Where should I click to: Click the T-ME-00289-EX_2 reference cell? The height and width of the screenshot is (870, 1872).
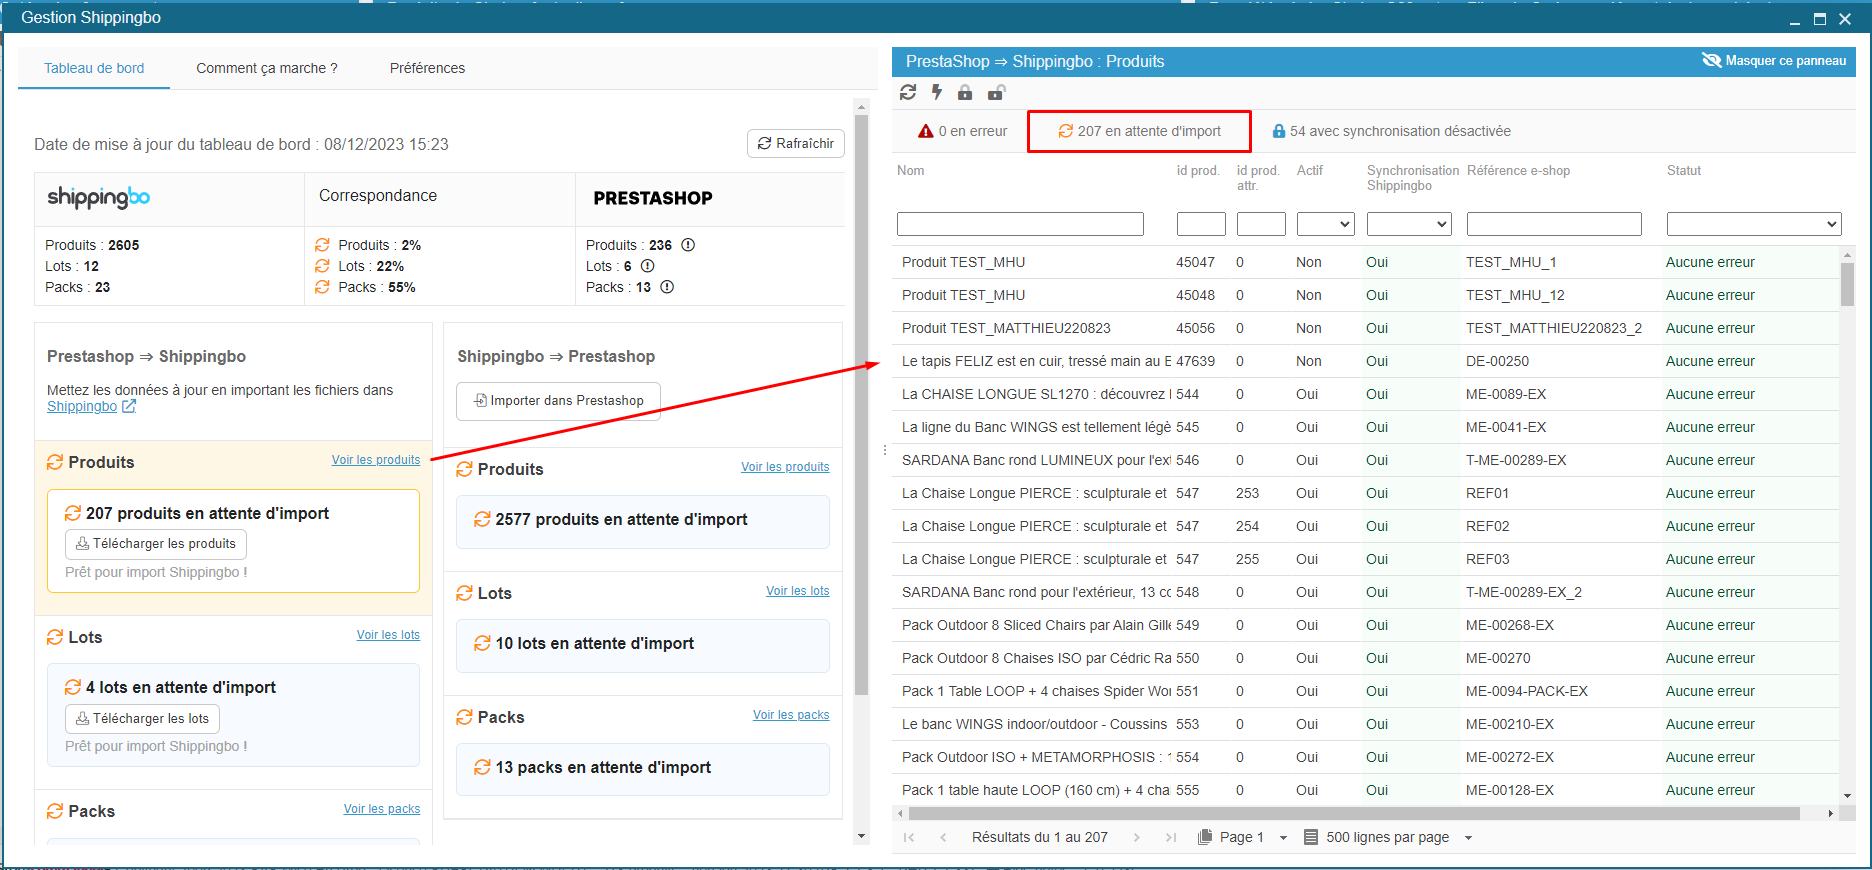pyautogui.click(x=1524, y=592)
